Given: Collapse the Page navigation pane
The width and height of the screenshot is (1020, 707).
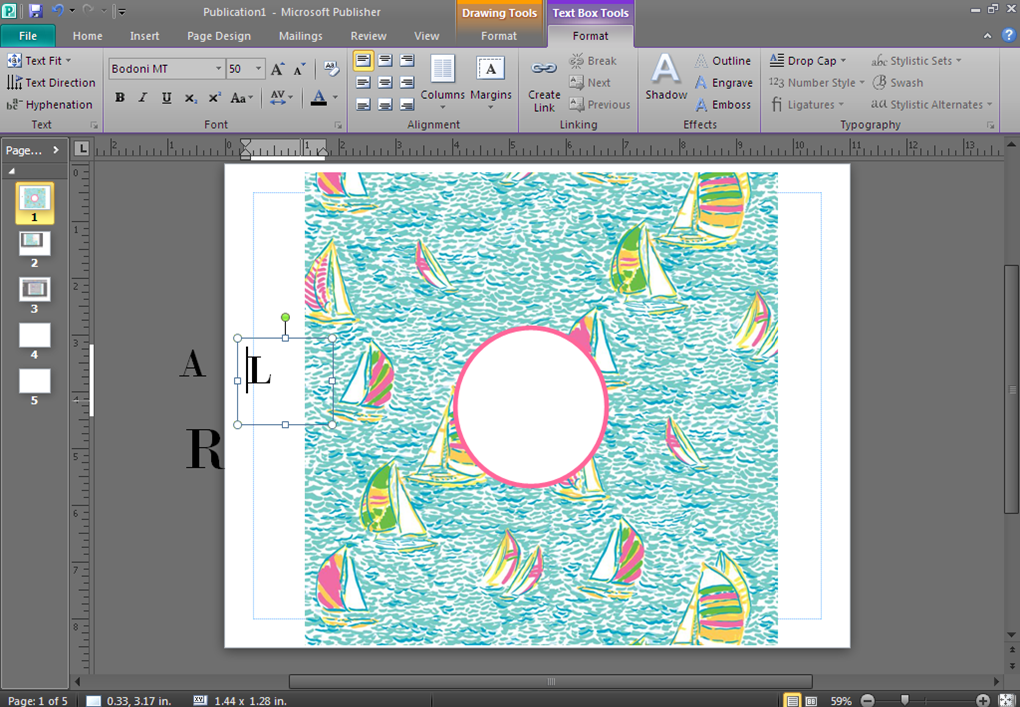Looking at the screenshot, I should [56, 150].
